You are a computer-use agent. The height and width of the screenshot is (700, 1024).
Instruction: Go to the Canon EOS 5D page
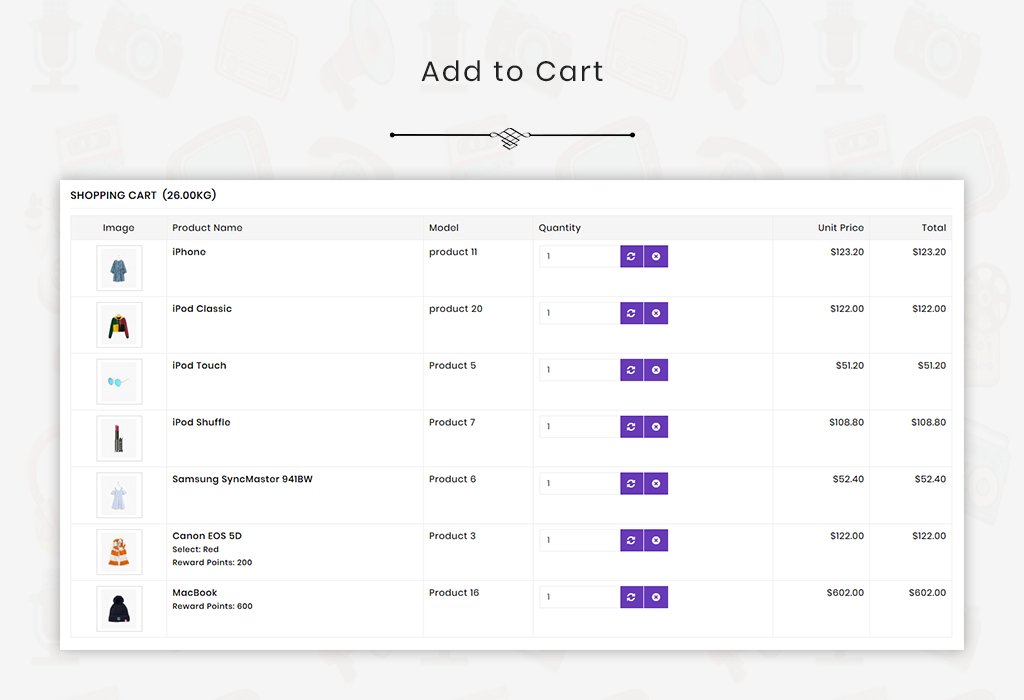[207, 536]
